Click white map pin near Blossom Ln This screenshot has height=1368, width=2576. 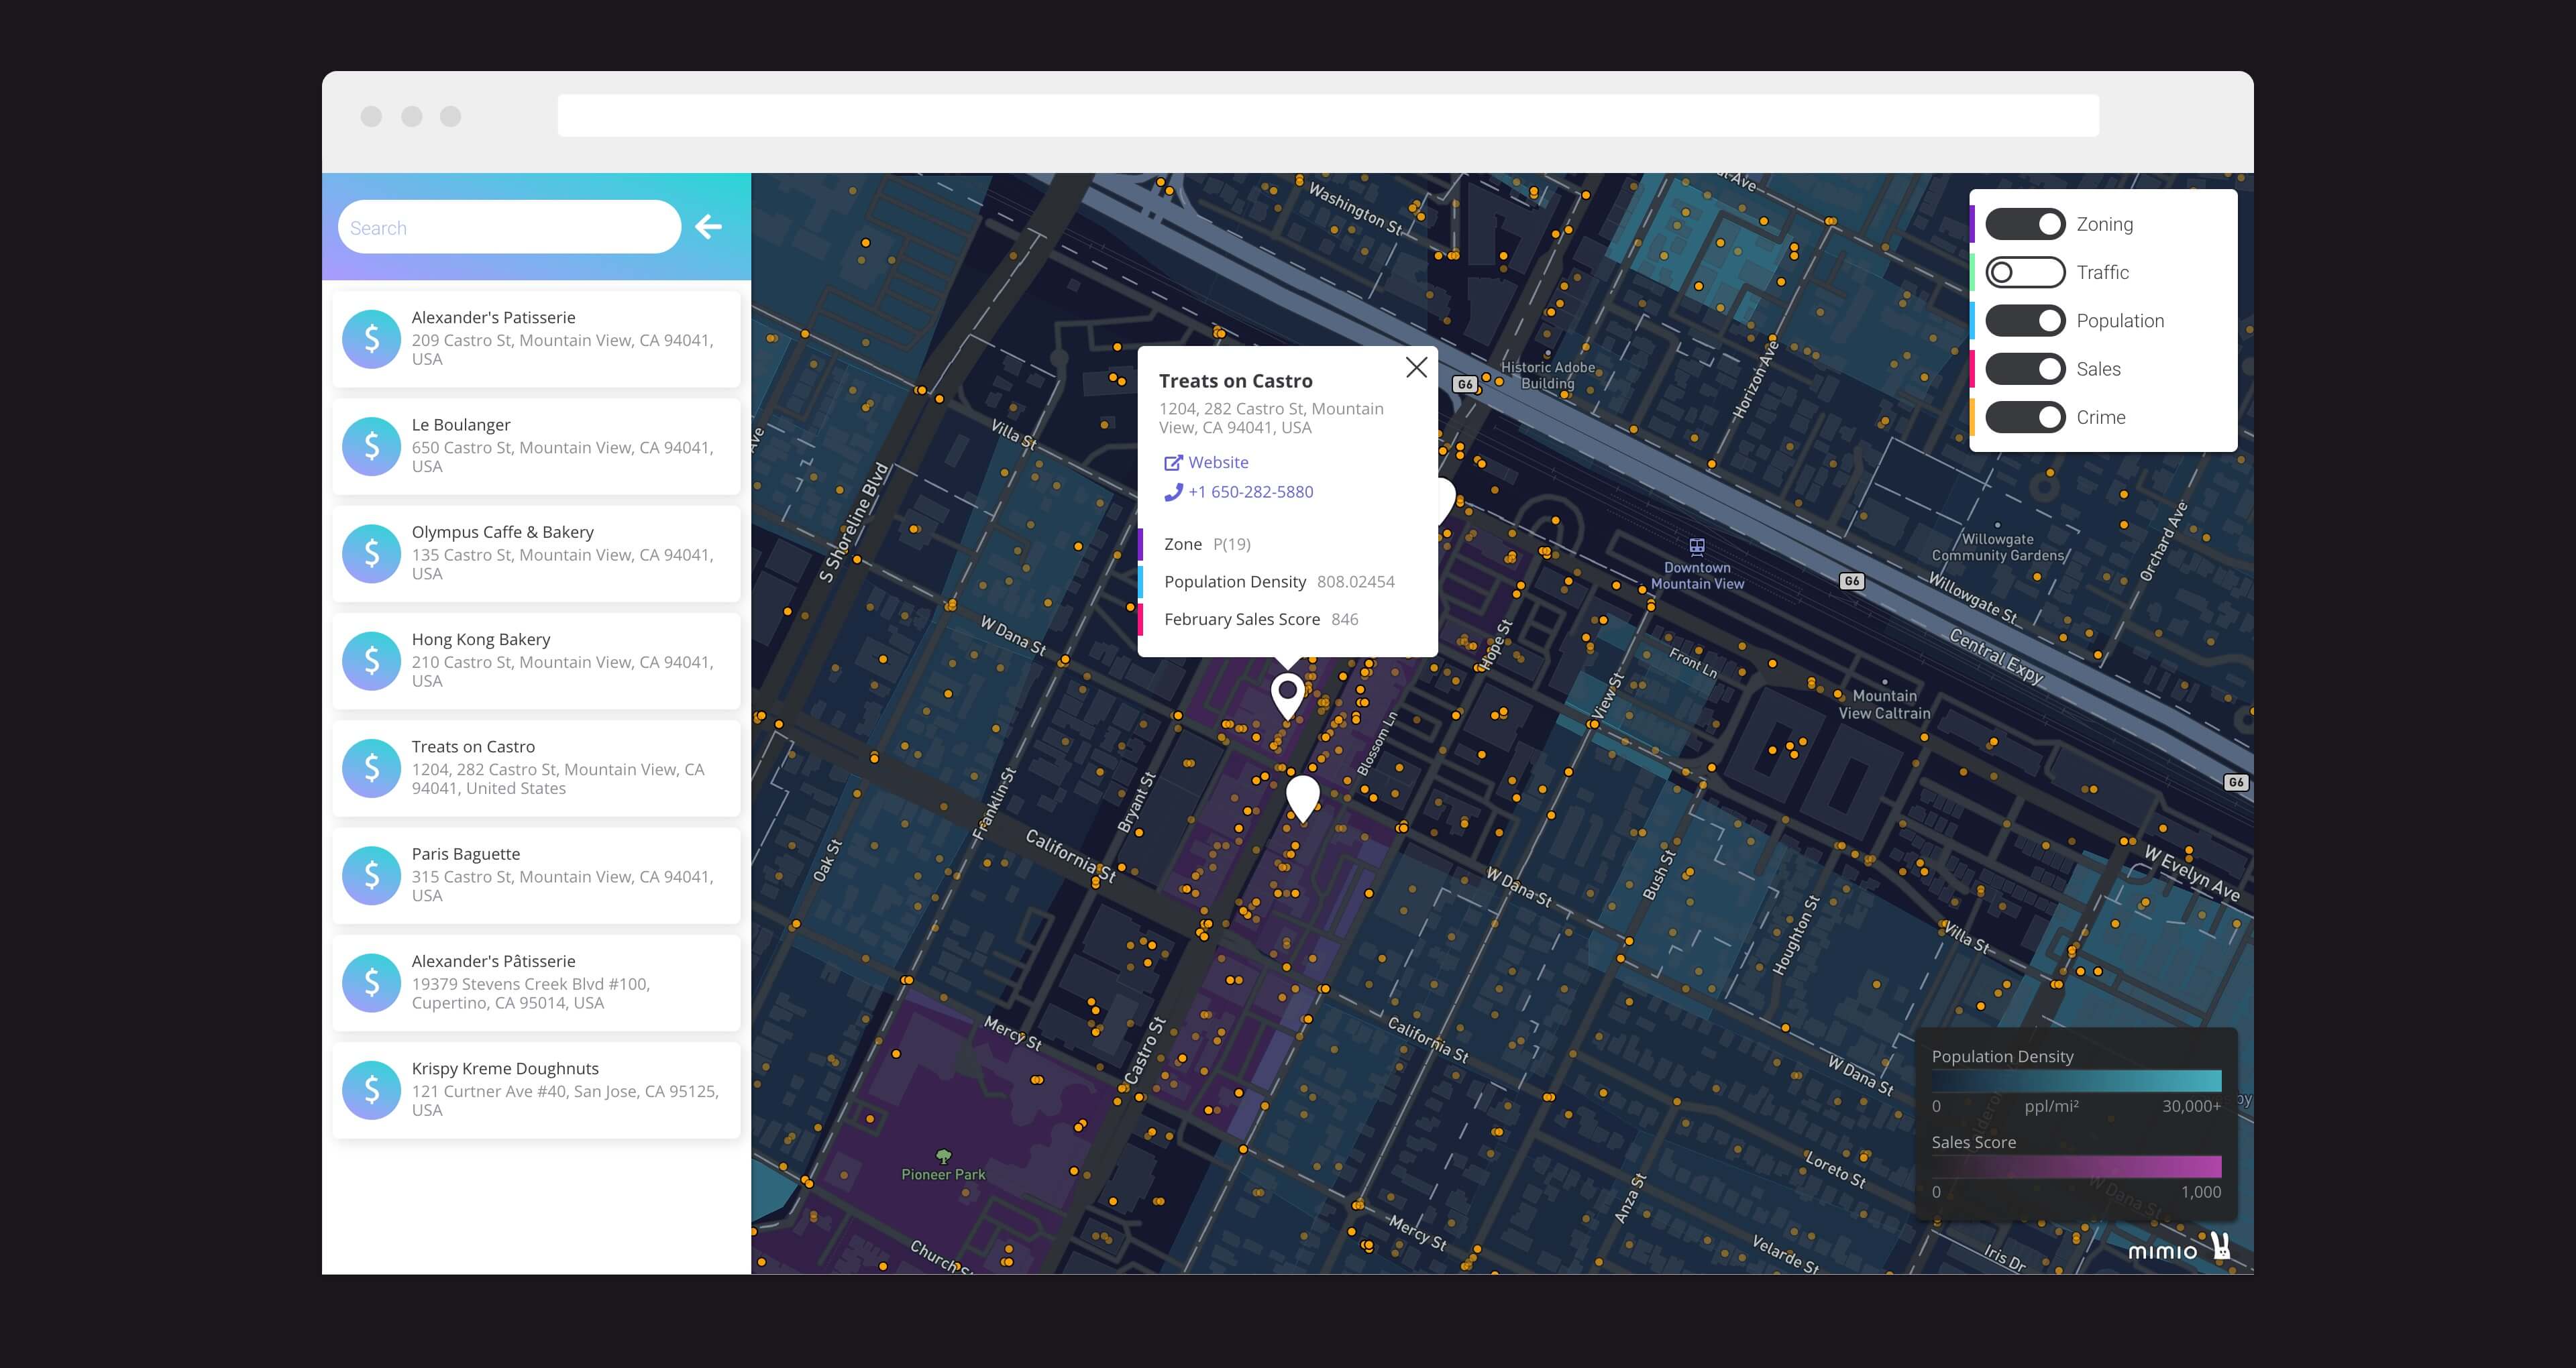pos(1303,798)
